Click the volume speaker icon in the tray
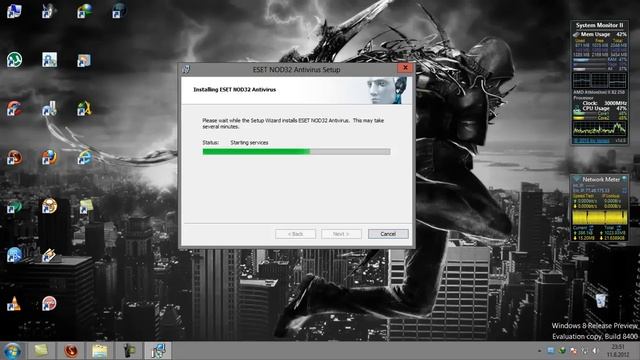Viewport: 640px width, 360px height. pyautogui.click(x=595, y=351)
